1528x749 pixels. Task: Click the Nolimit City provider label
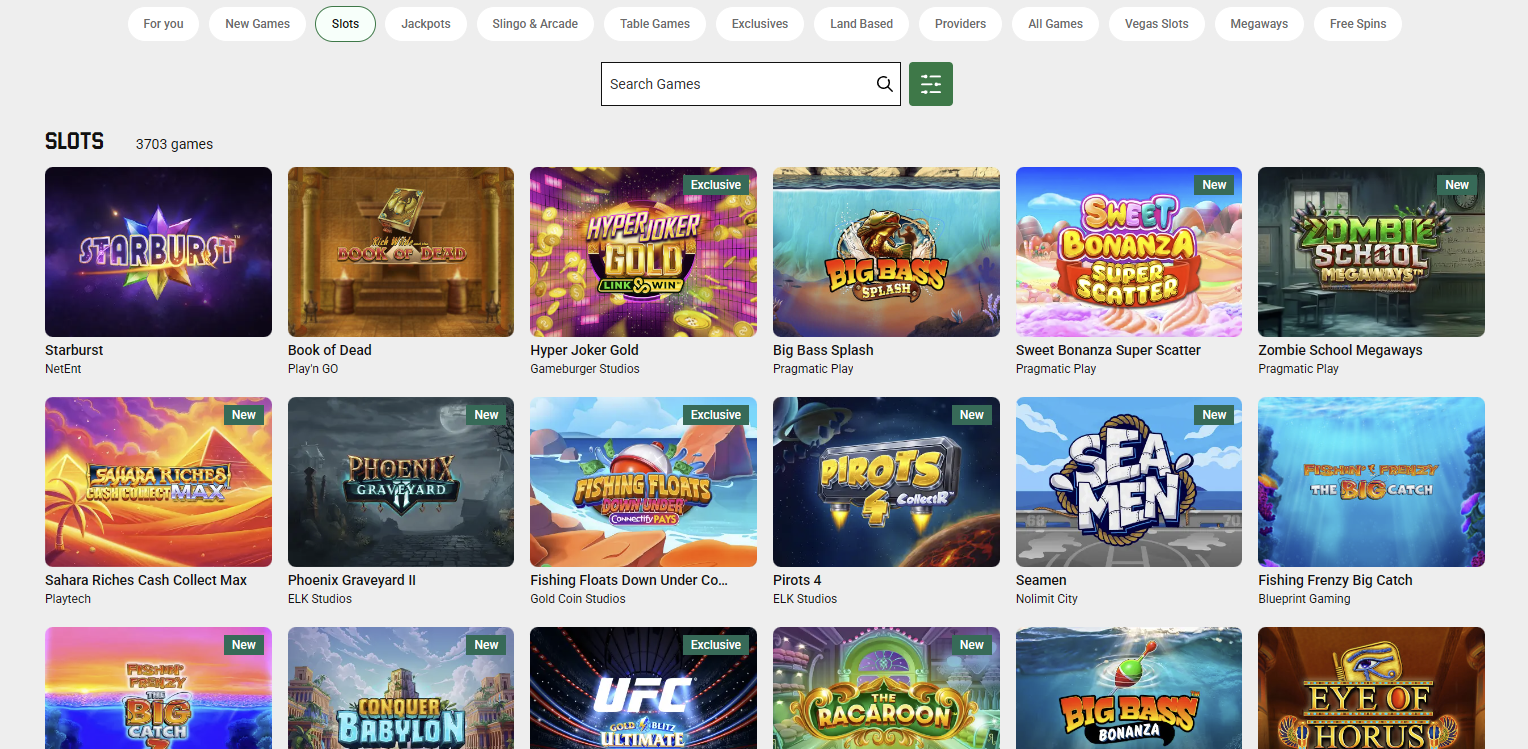point(1047,599)
